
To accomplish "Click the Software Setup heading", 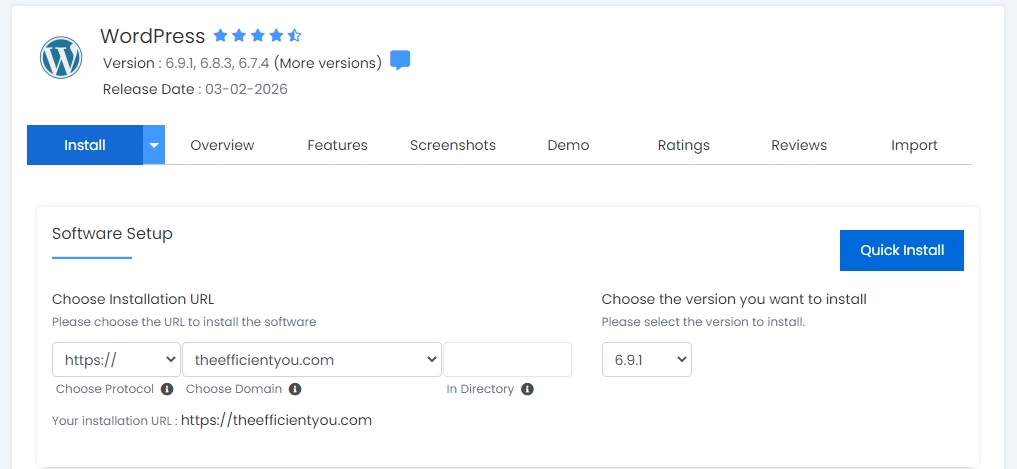I will coord(112,234).
